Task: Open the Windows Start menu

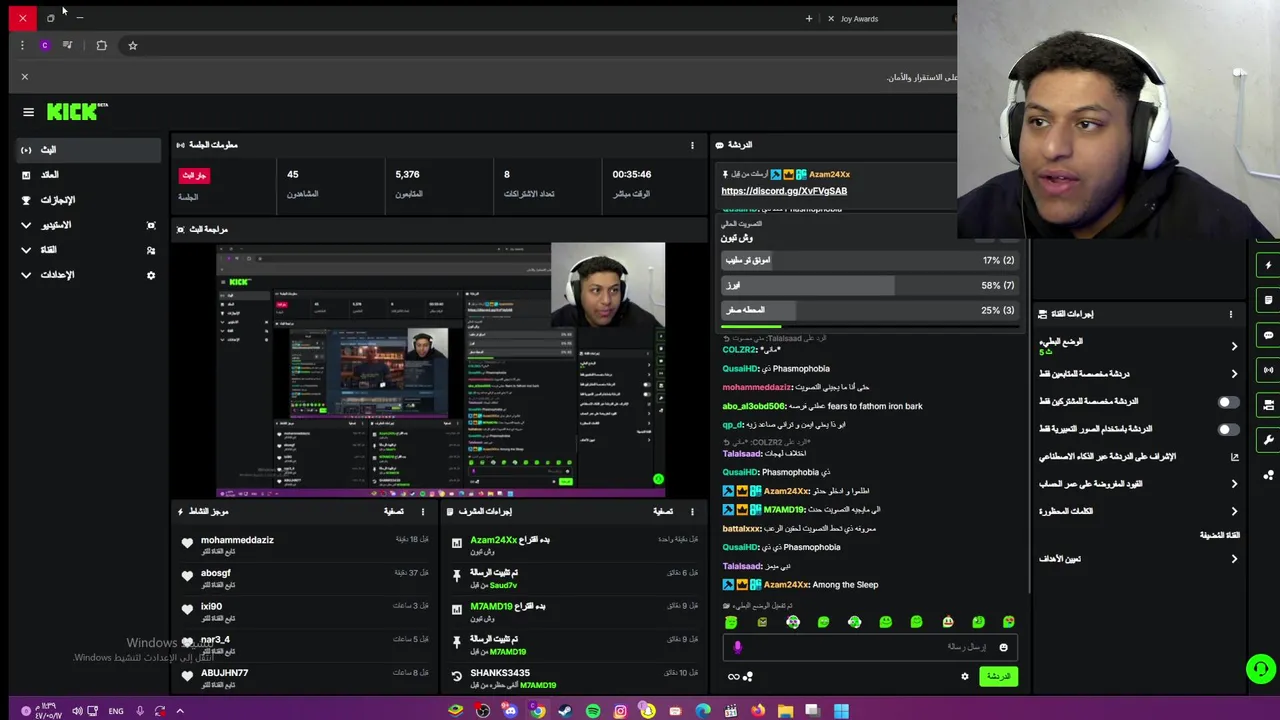Action: 841,711
